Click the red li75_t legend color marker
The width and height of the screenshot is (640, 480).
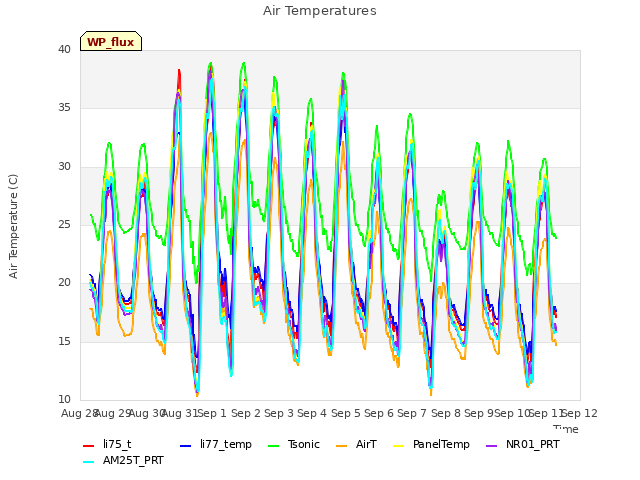pos(89,445)
